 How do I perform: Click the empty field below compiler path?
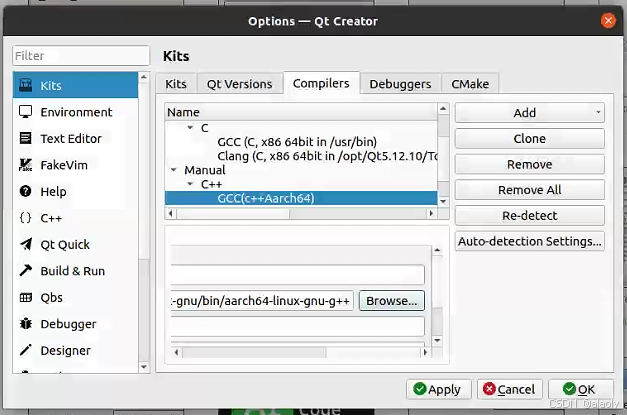(x=298, y=326)
